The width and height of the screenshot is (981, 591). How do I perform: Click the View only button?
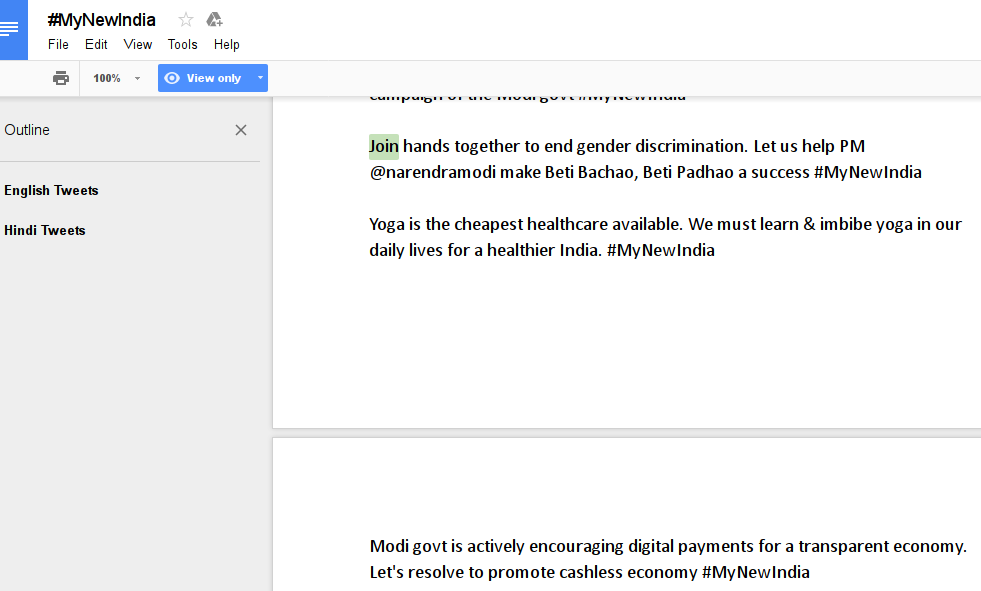pos(205,78)
